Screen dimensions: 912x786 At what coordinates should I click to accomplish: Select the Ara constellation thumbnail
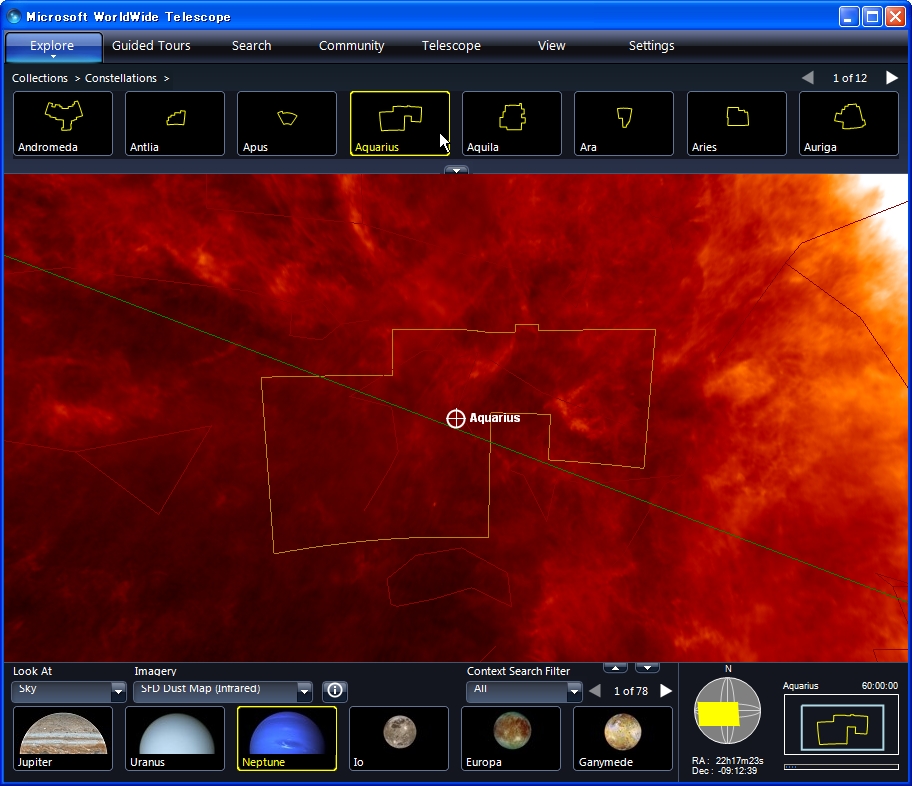click(624, 123)
